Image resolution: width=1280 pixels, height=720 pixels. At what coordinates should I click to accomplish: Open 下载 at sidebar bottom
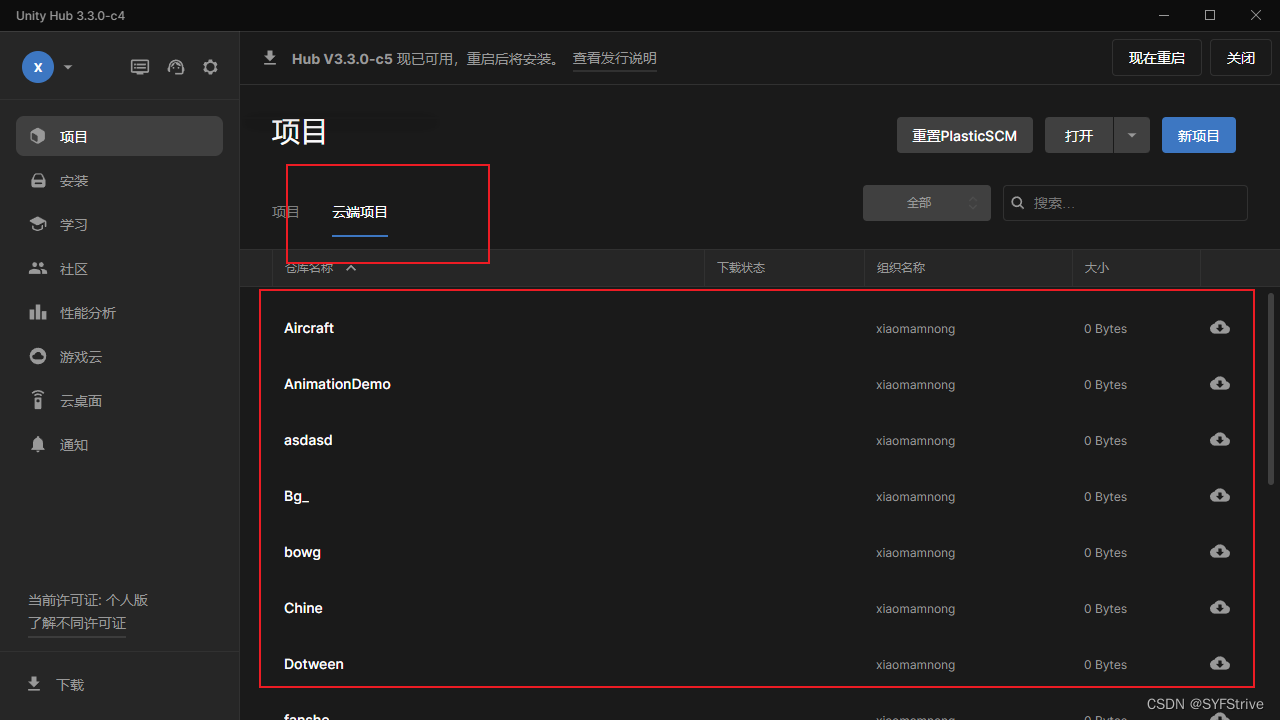point(55,685)
